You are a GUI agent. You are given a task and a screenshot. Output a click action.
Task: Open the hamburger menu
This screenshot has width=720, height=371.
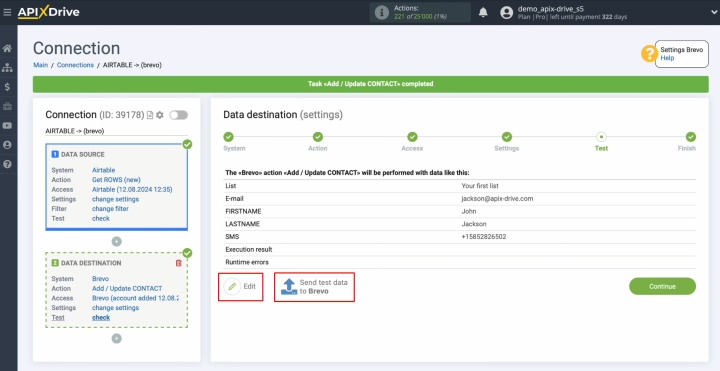[7, 12]
